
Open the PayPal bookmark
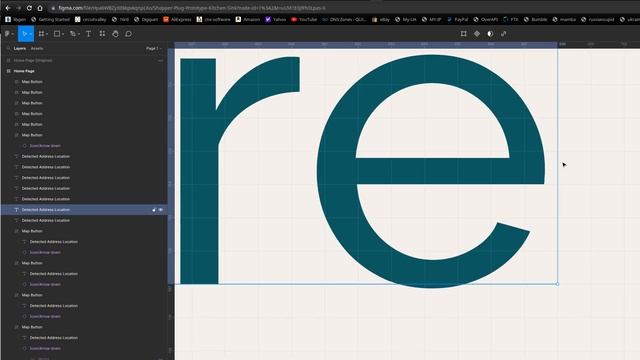pos(458,19)
